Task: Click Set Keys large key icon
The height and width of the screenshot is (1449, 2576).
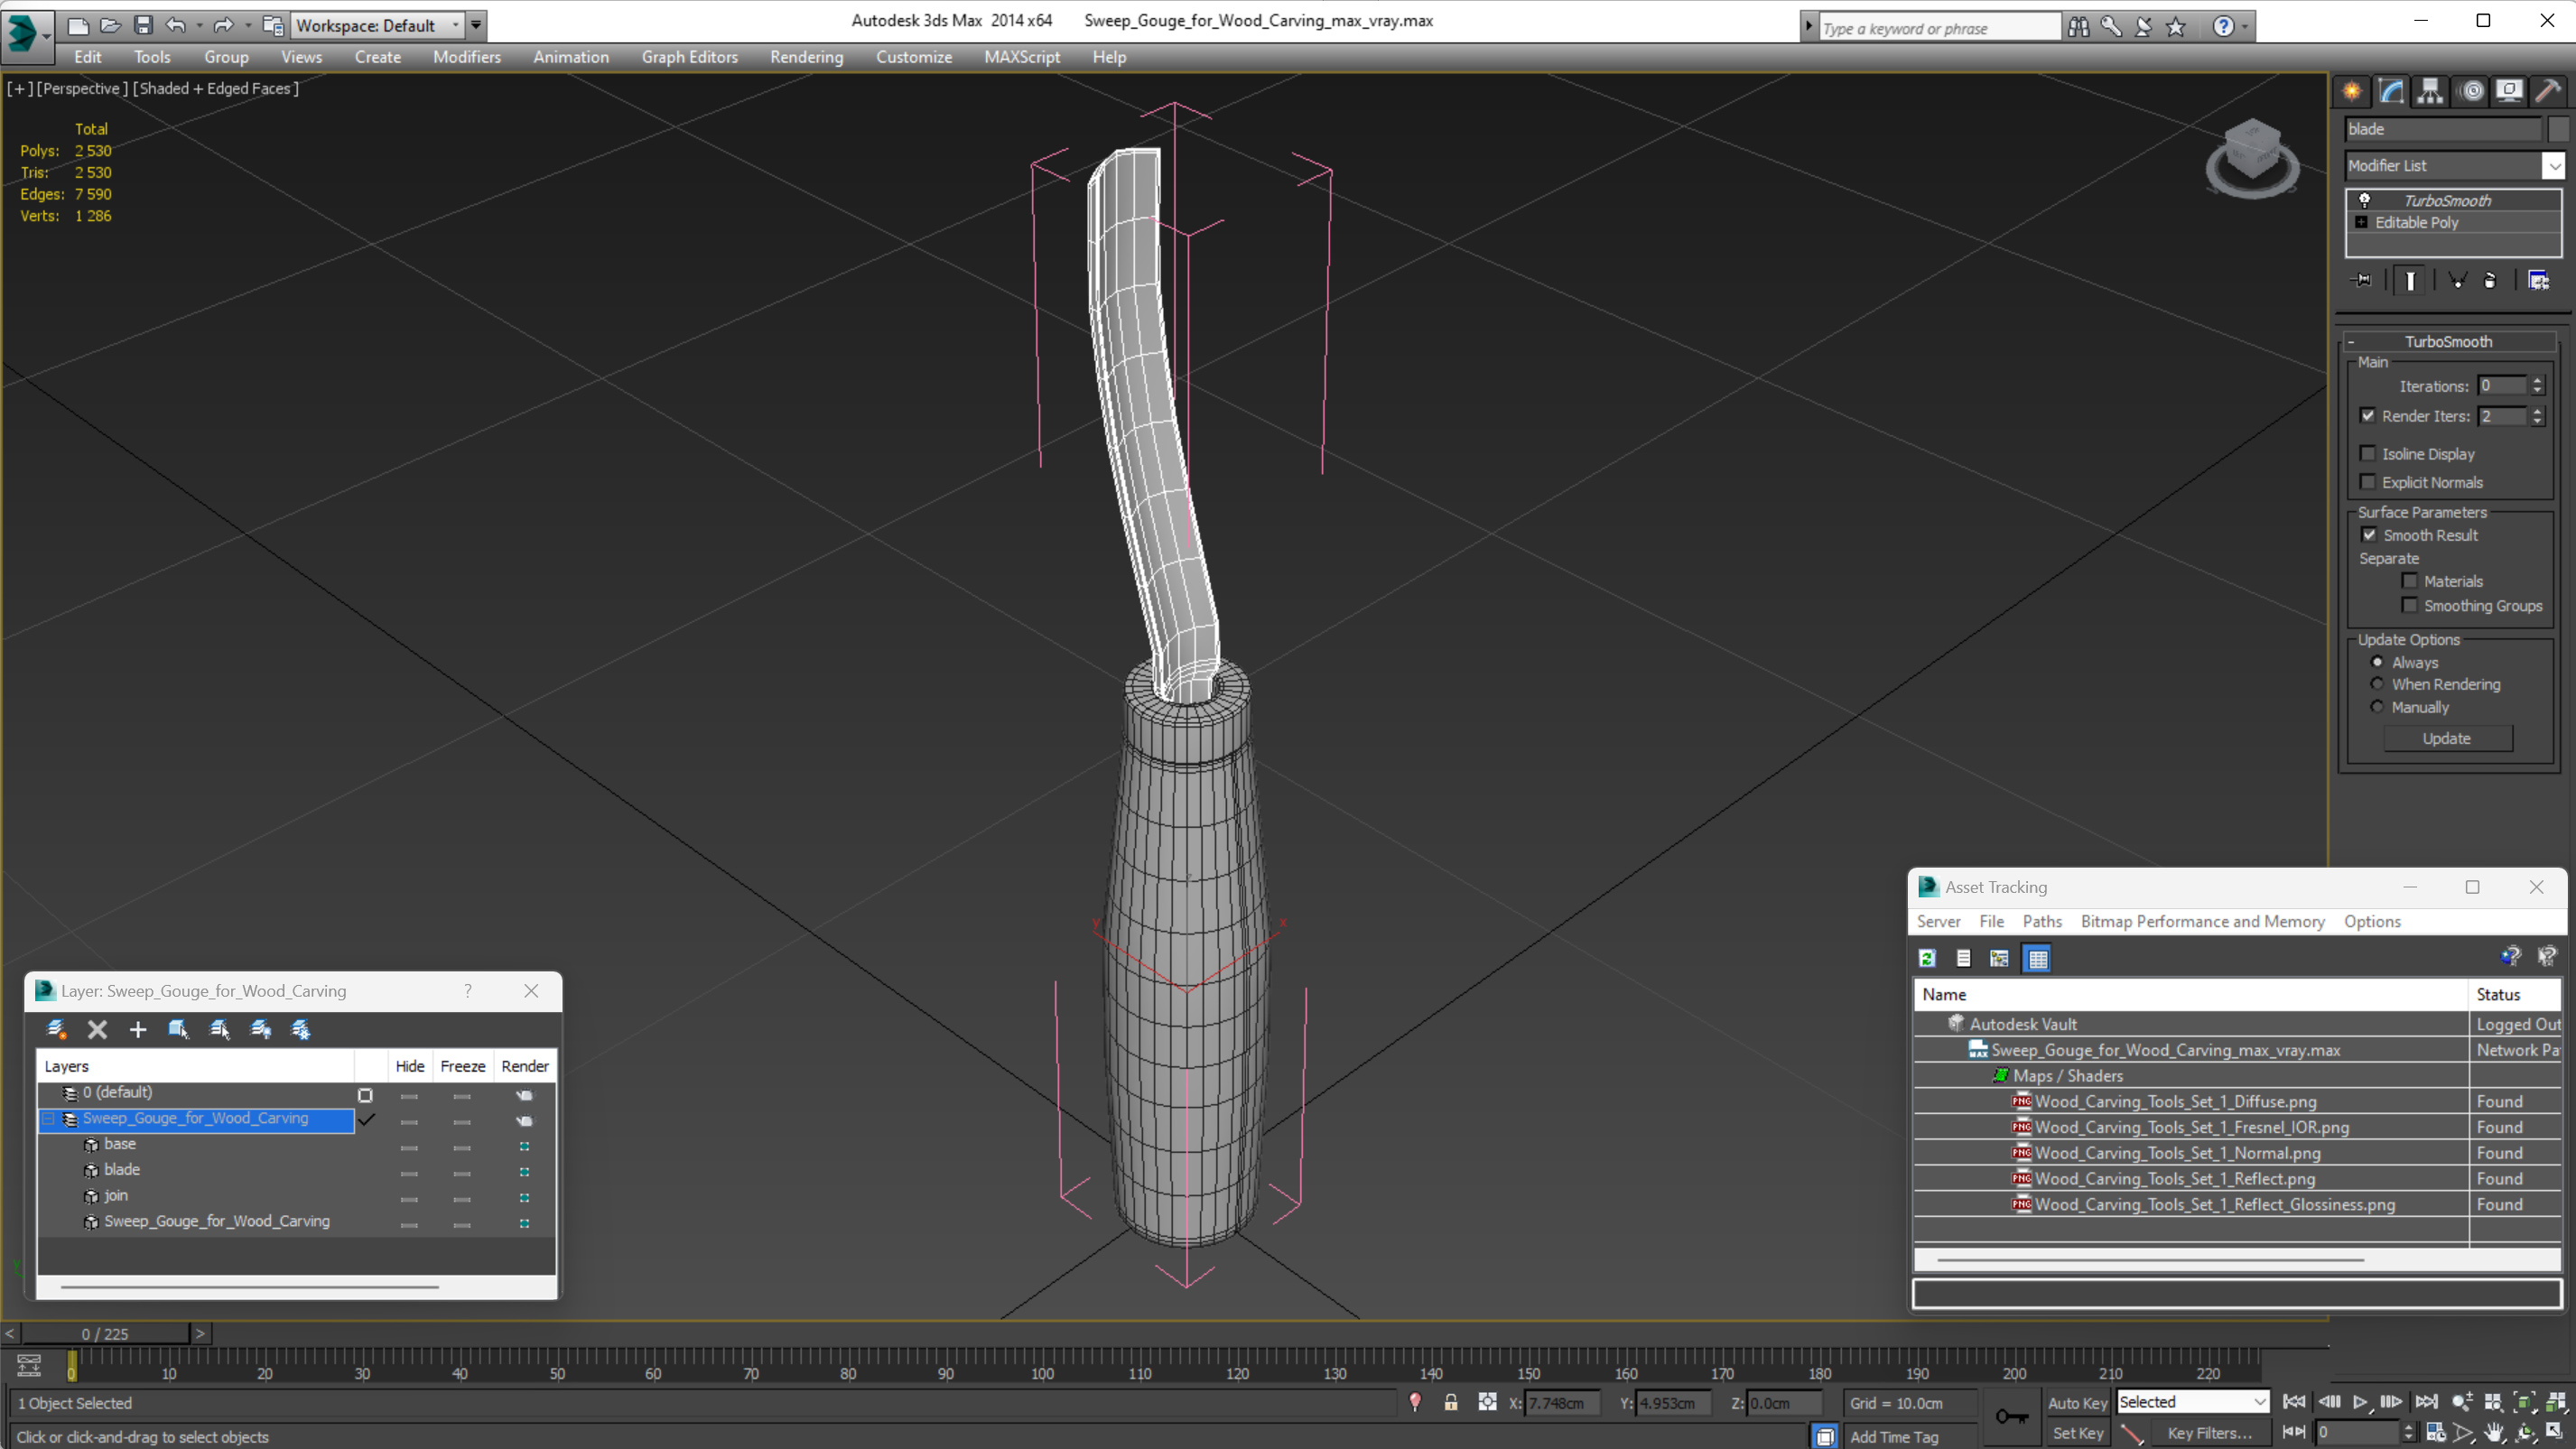Action: (x=2011, y=1417)
